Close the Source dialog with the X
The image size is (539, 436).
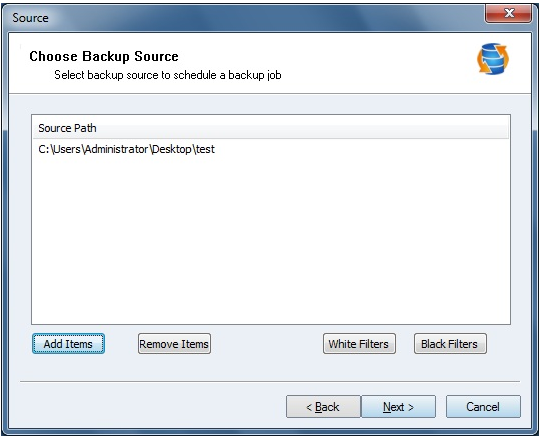(x=508, y=14)
